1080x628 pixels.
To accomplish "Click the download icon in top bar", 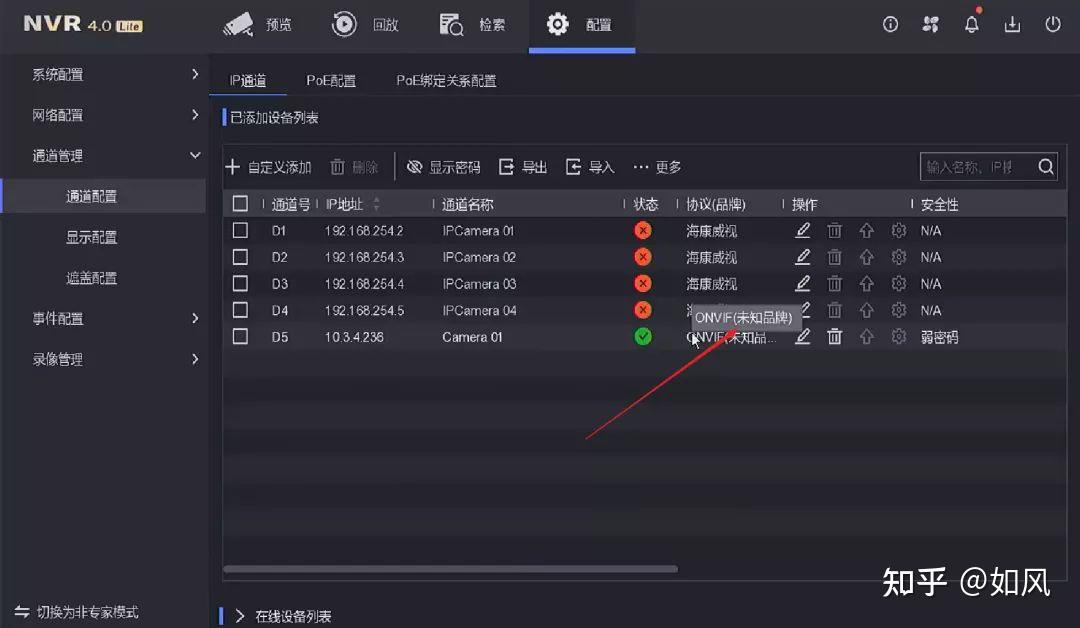I will coord(1012,25).
